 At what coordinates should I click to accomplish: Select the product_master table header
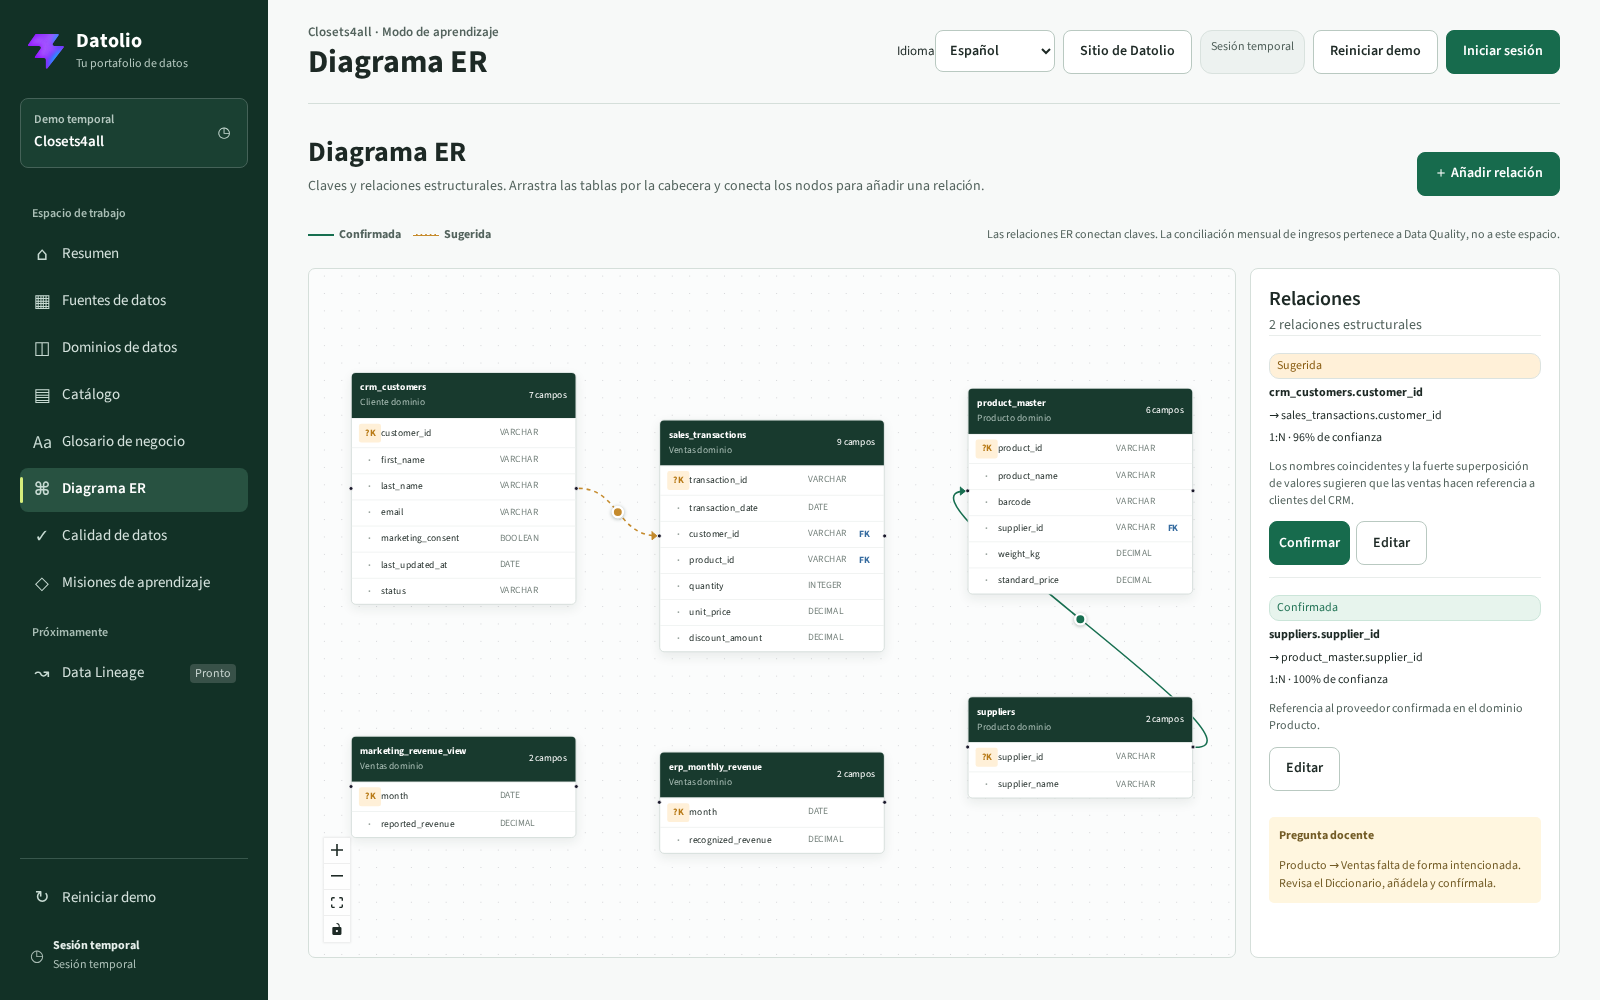coord(1080,411)
